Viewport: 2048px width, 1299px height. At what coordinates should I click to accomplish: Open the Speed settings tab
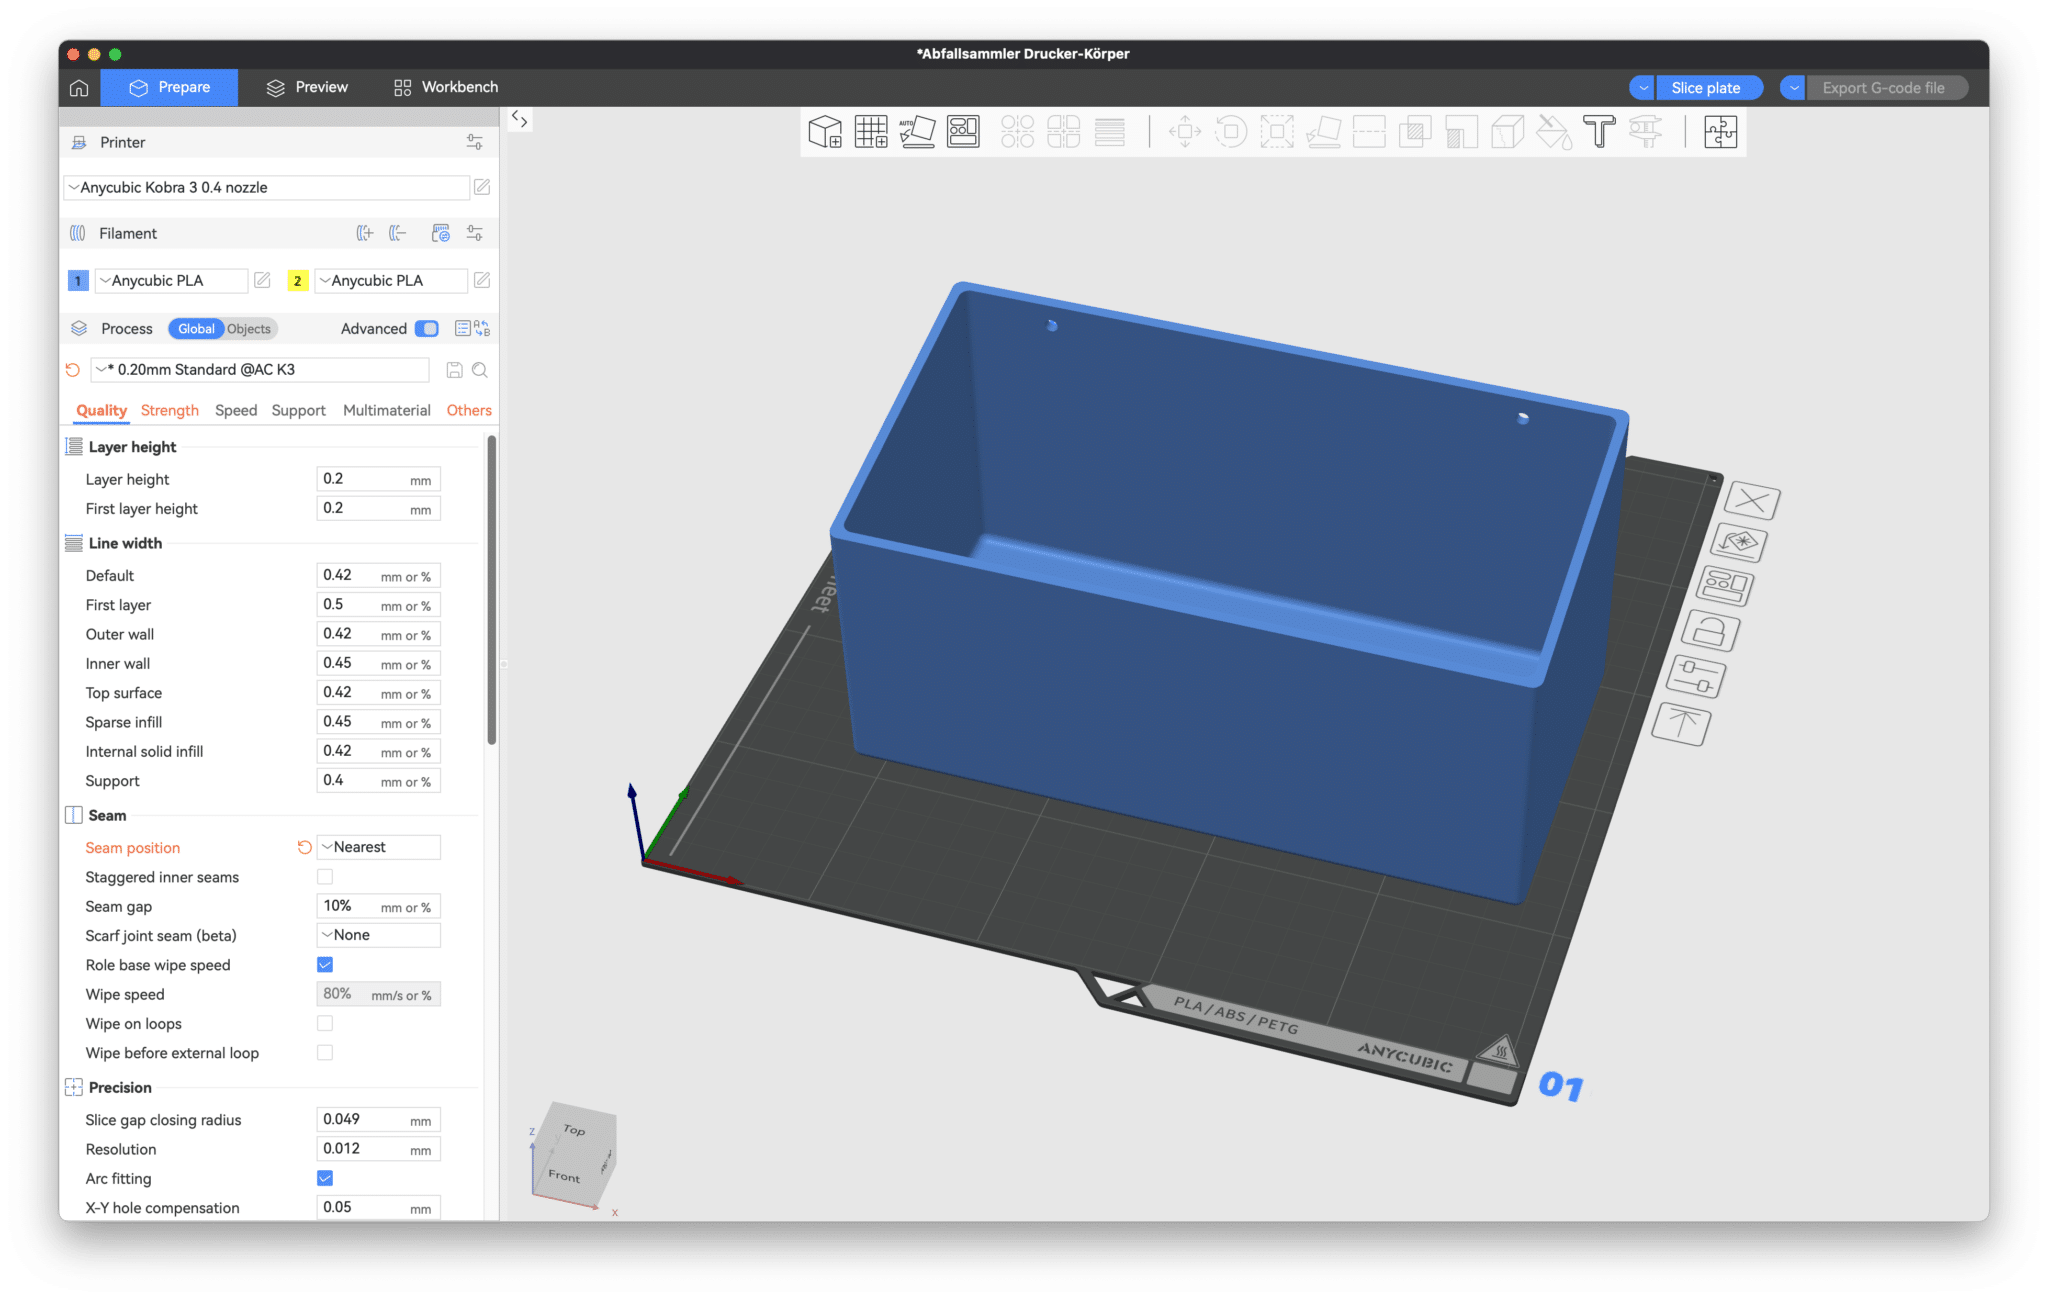coord(236,410)
